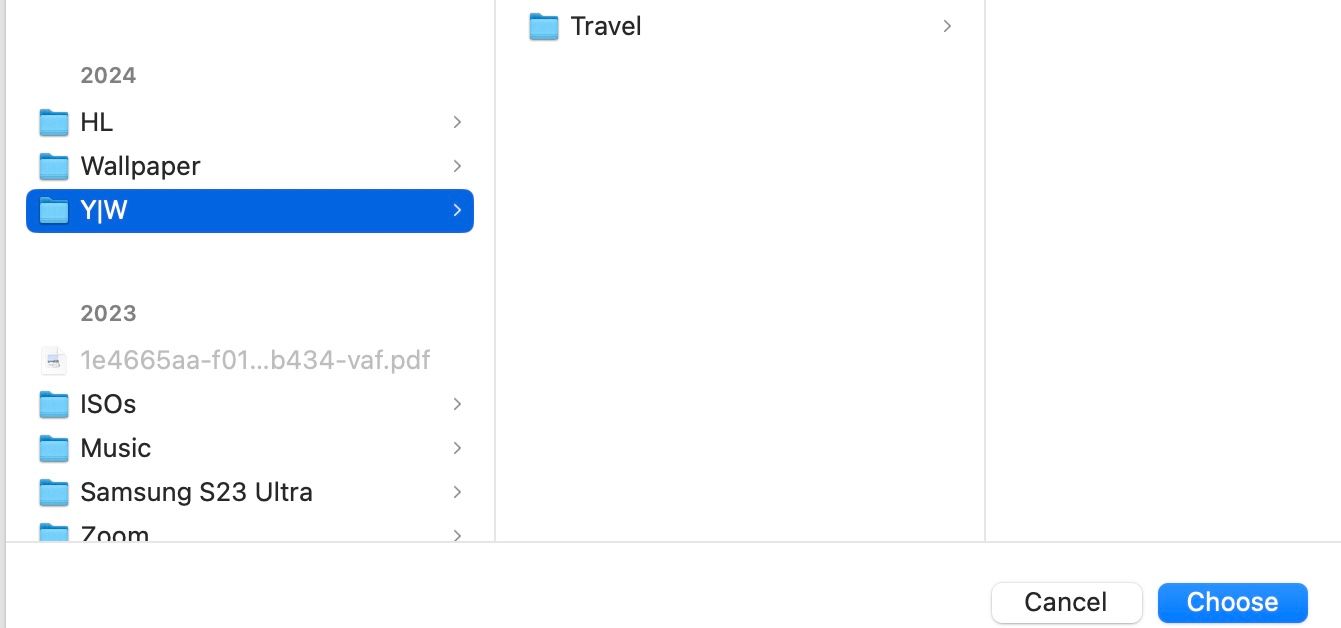Click the Samsung S23 Ultra folder icon
Viewport: 1341px width, 628px height.
pos(52,492)
